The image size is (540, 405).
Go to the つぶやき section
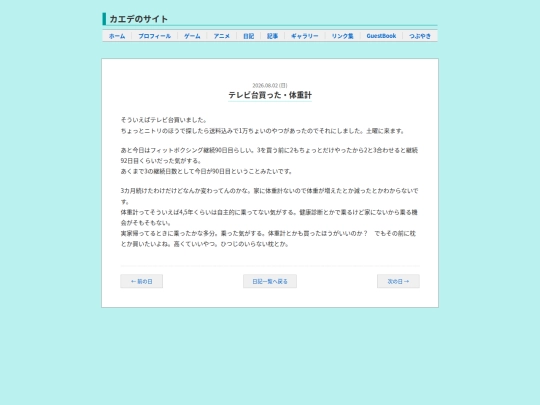click(420, 36)
